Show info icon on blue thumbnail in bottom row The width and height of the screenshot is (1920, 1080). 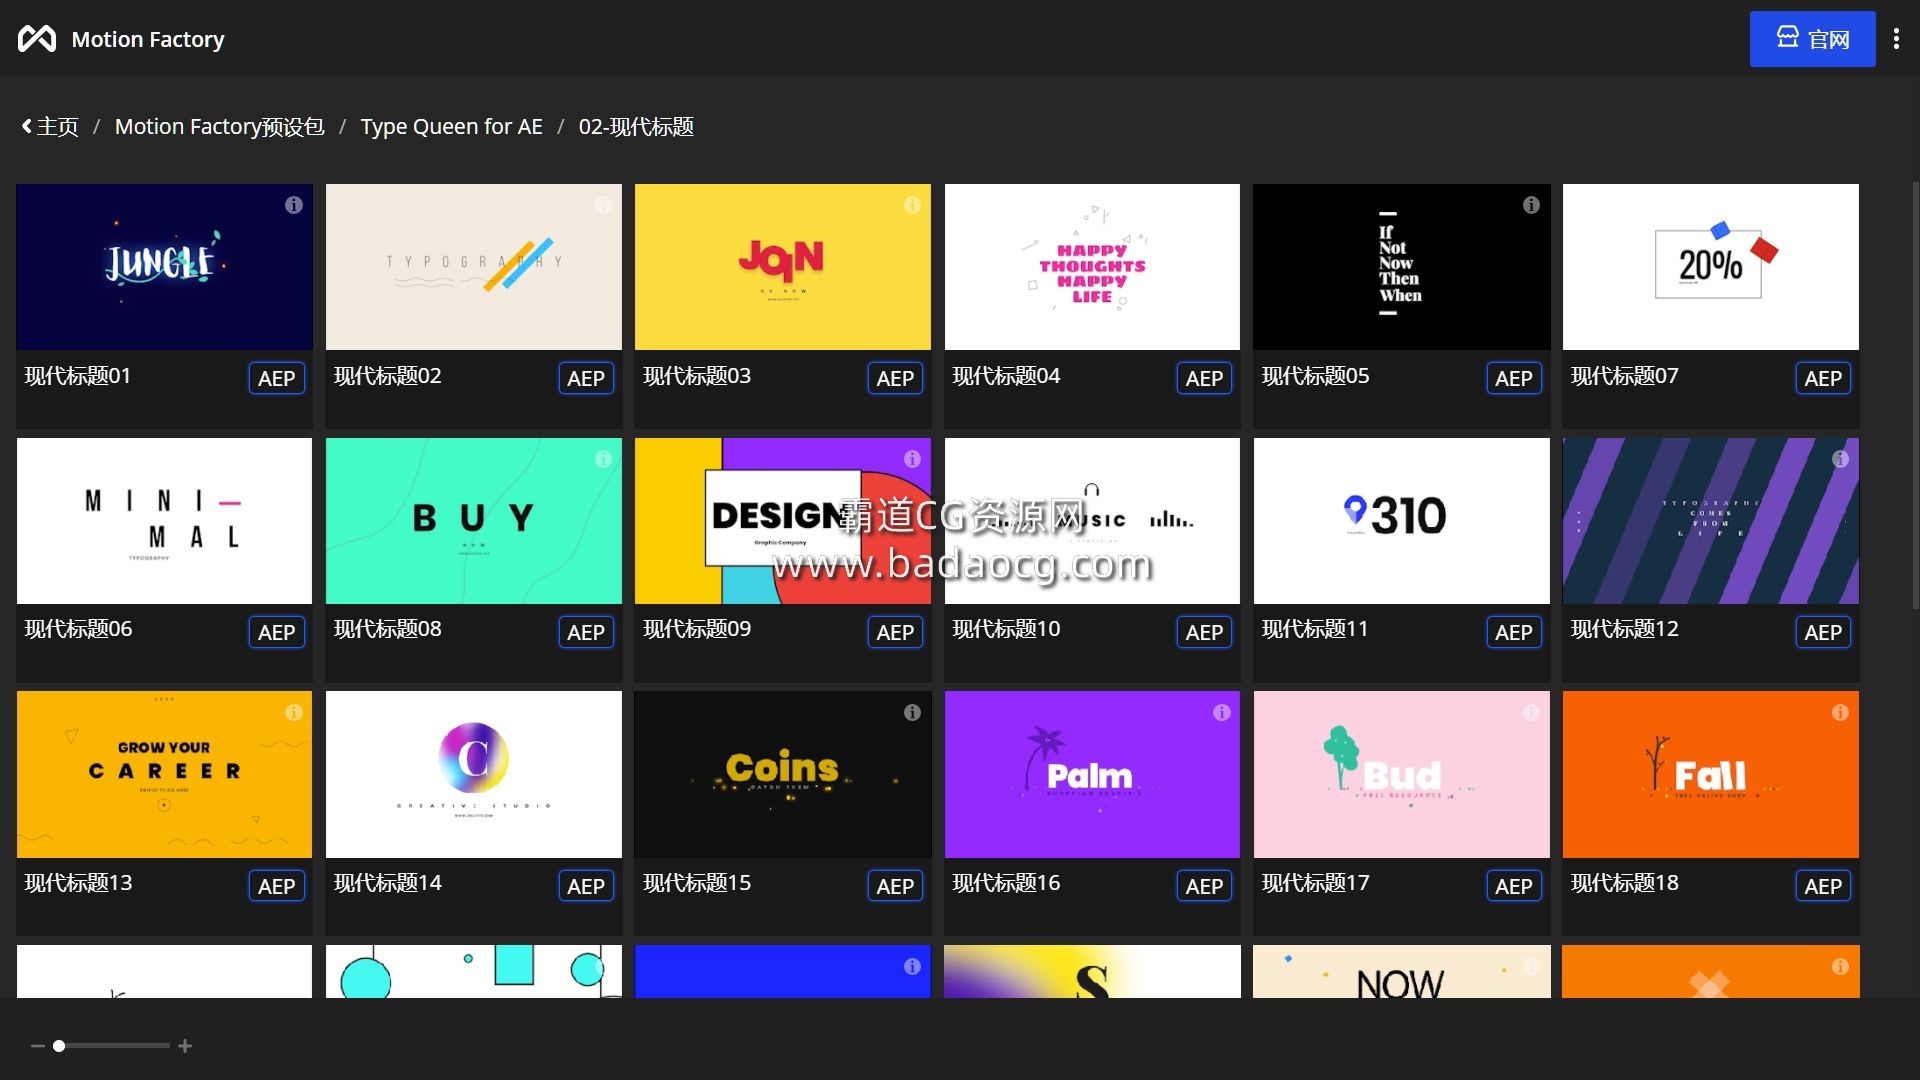coord(912,967)
